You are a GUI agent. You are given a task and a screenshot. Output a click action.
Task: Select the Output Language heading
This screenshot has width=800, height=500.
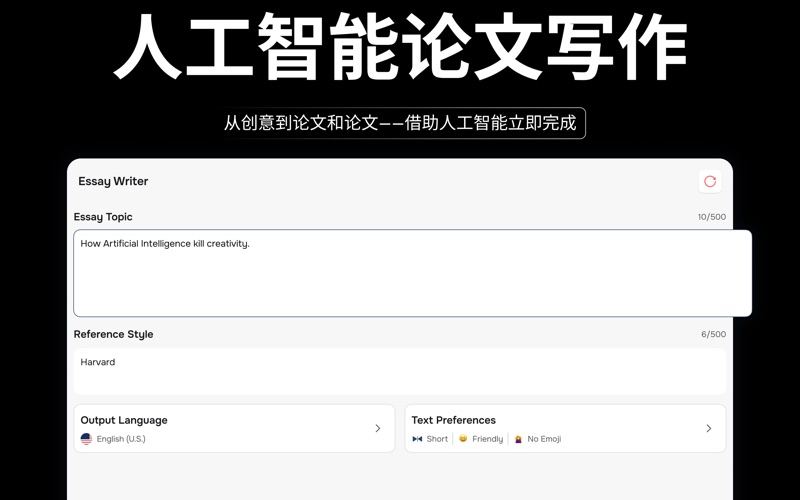[124, 420]
